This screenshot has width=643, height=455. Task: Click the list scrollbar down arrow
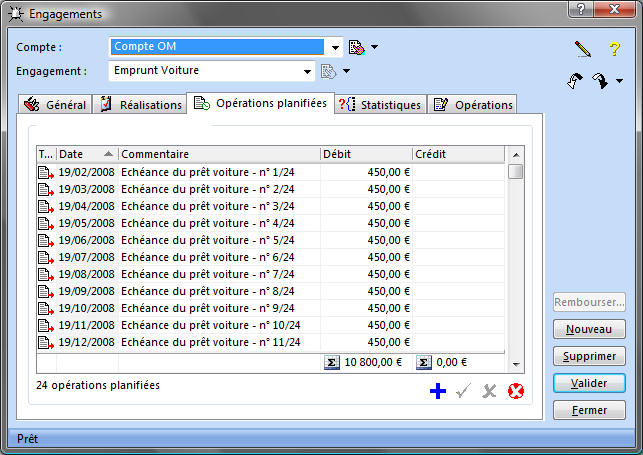(516, 365)
